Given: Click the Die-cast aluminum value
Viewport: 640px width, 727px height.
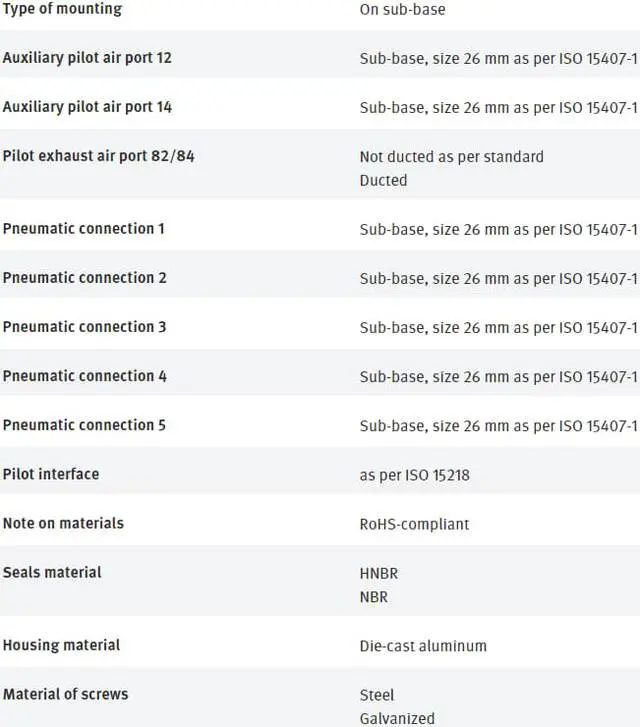Looking at the screenshot, I should (x=423, y=646).
